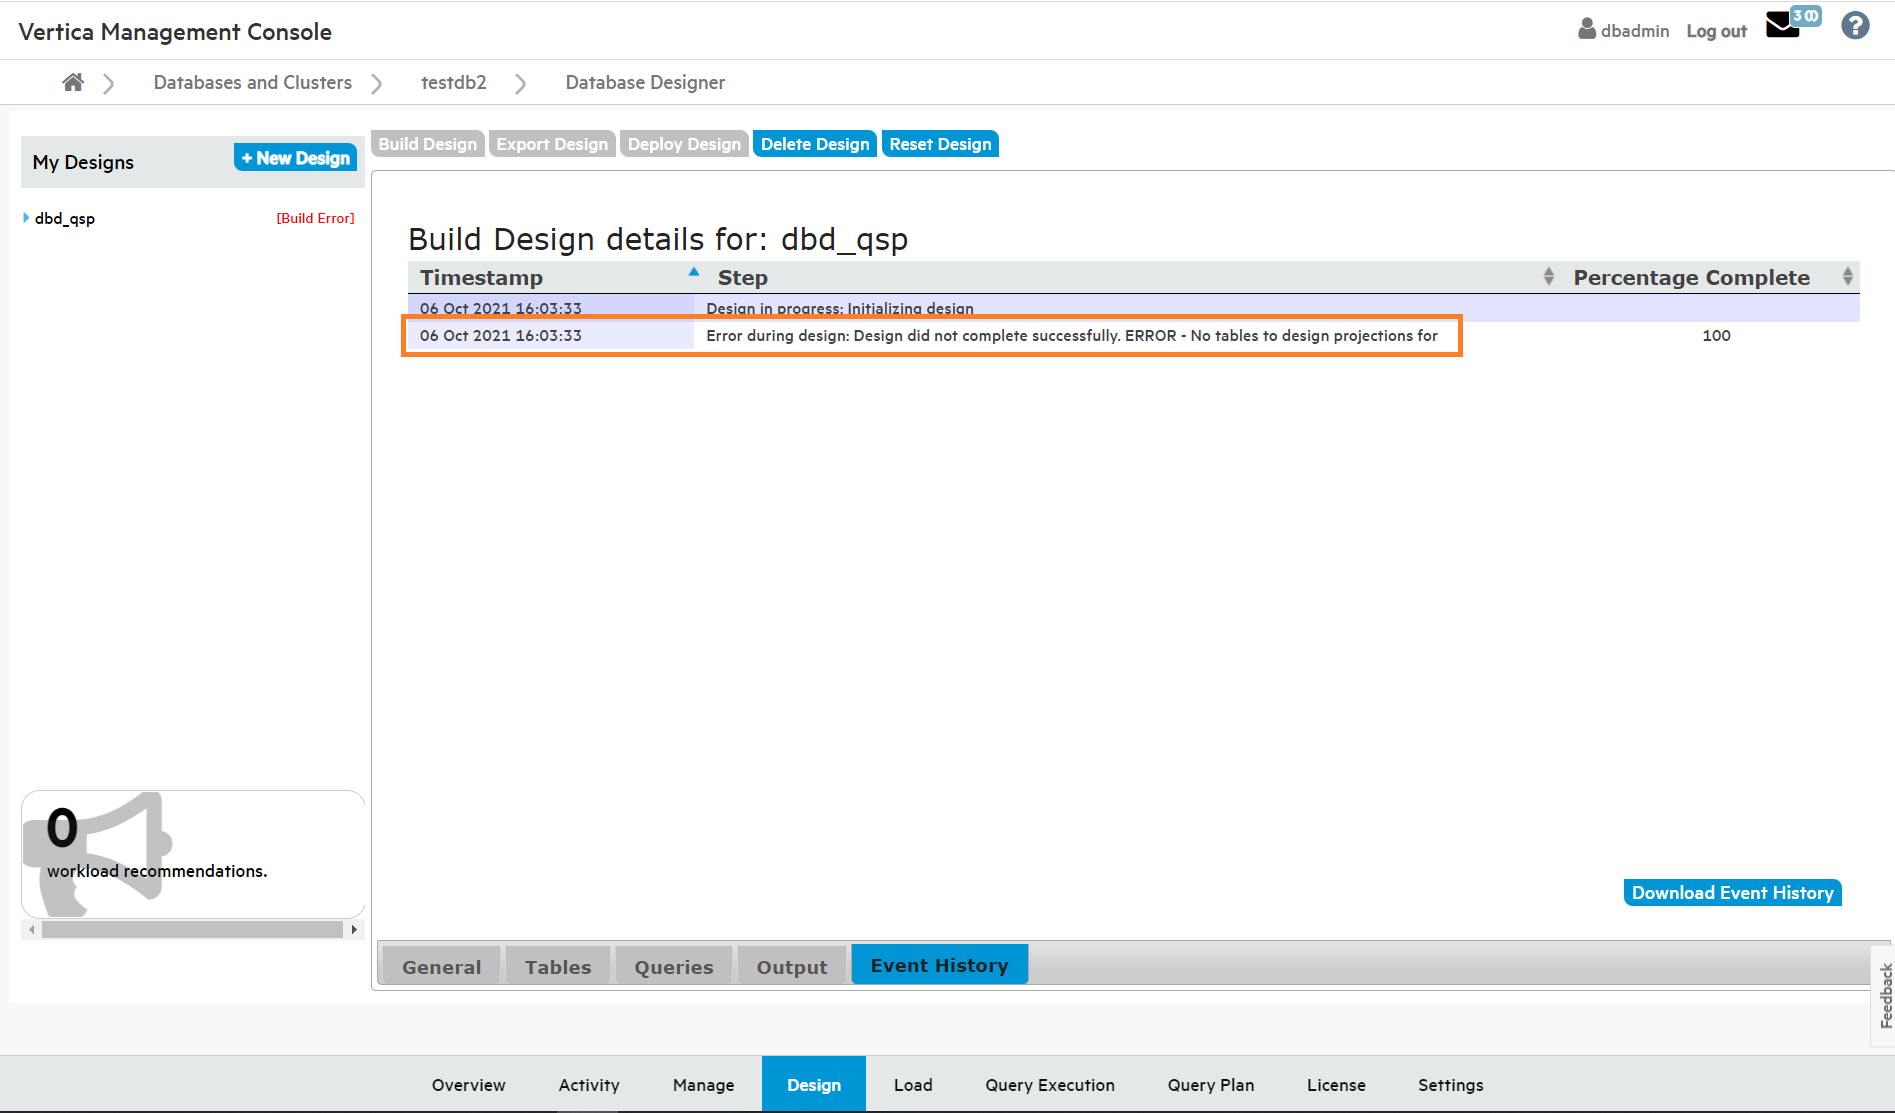
Task: Open the Feedback side tab
Action: [x=1884, y=995]
